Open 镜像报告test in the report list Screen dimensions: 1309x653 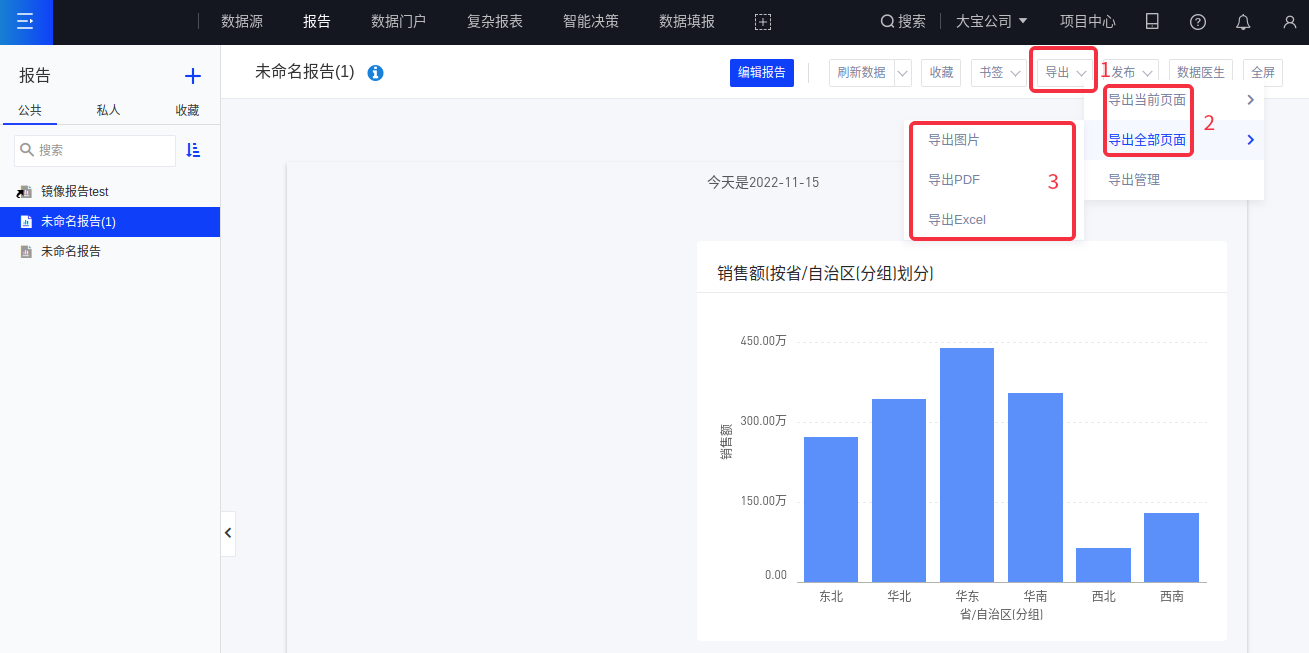pos(74,191)
